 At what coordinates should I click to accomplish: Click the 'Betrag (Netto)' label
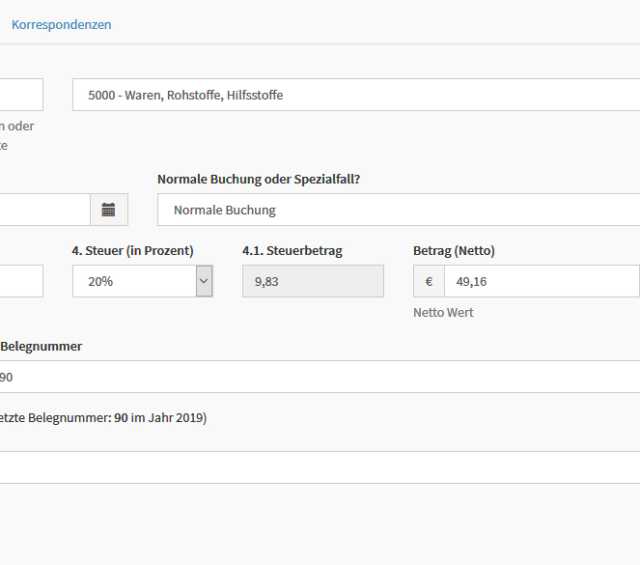pyautogui.click(x=454, y=251)
